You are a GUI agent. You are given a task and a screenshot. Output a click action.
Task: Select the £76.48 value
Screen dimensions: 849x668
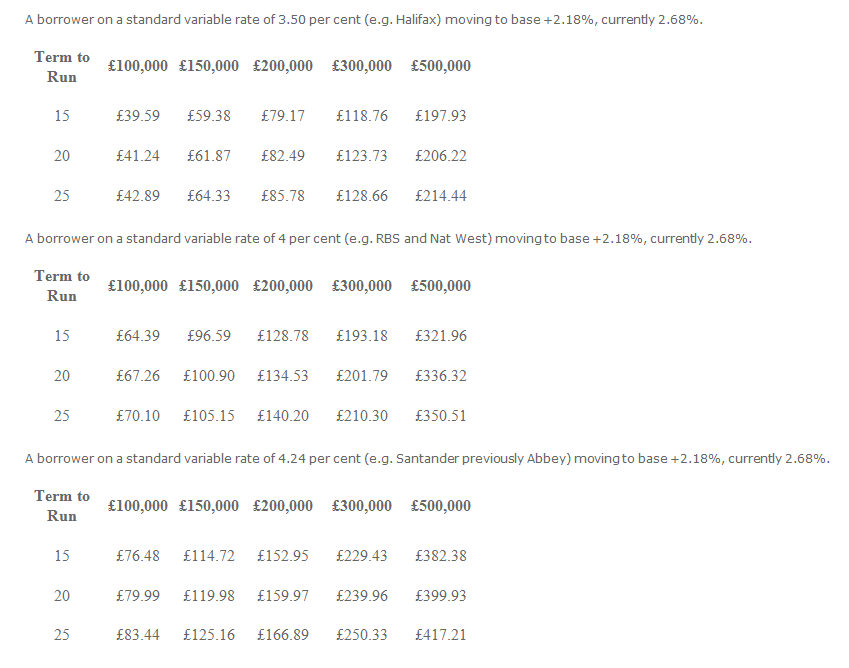138,556
